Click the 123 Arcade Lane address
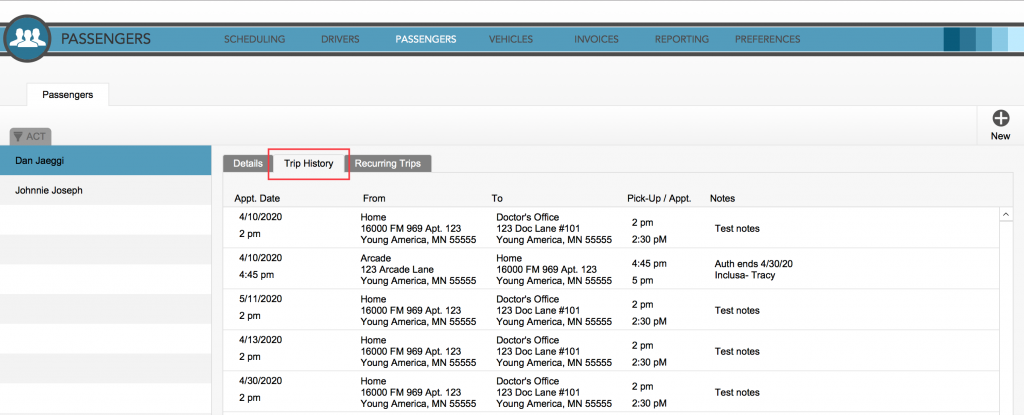Viewport: 1024px width, 415px height. 396,269
